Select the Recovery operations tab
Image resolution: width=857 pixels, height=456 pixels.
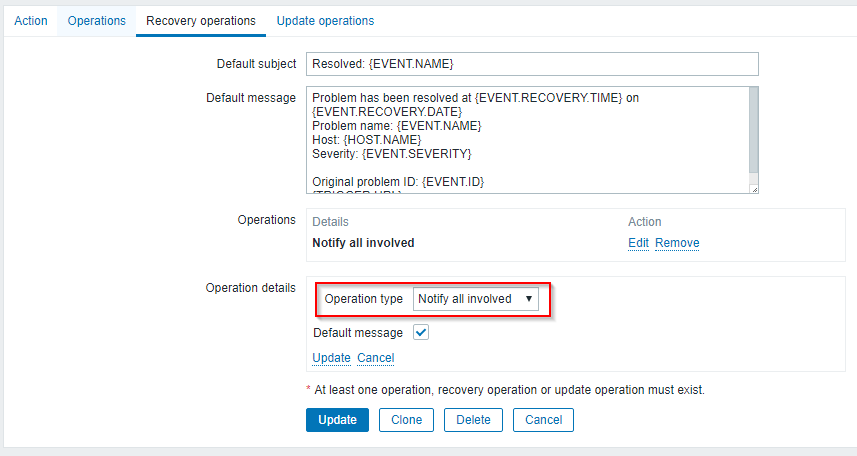coord(200,20)
